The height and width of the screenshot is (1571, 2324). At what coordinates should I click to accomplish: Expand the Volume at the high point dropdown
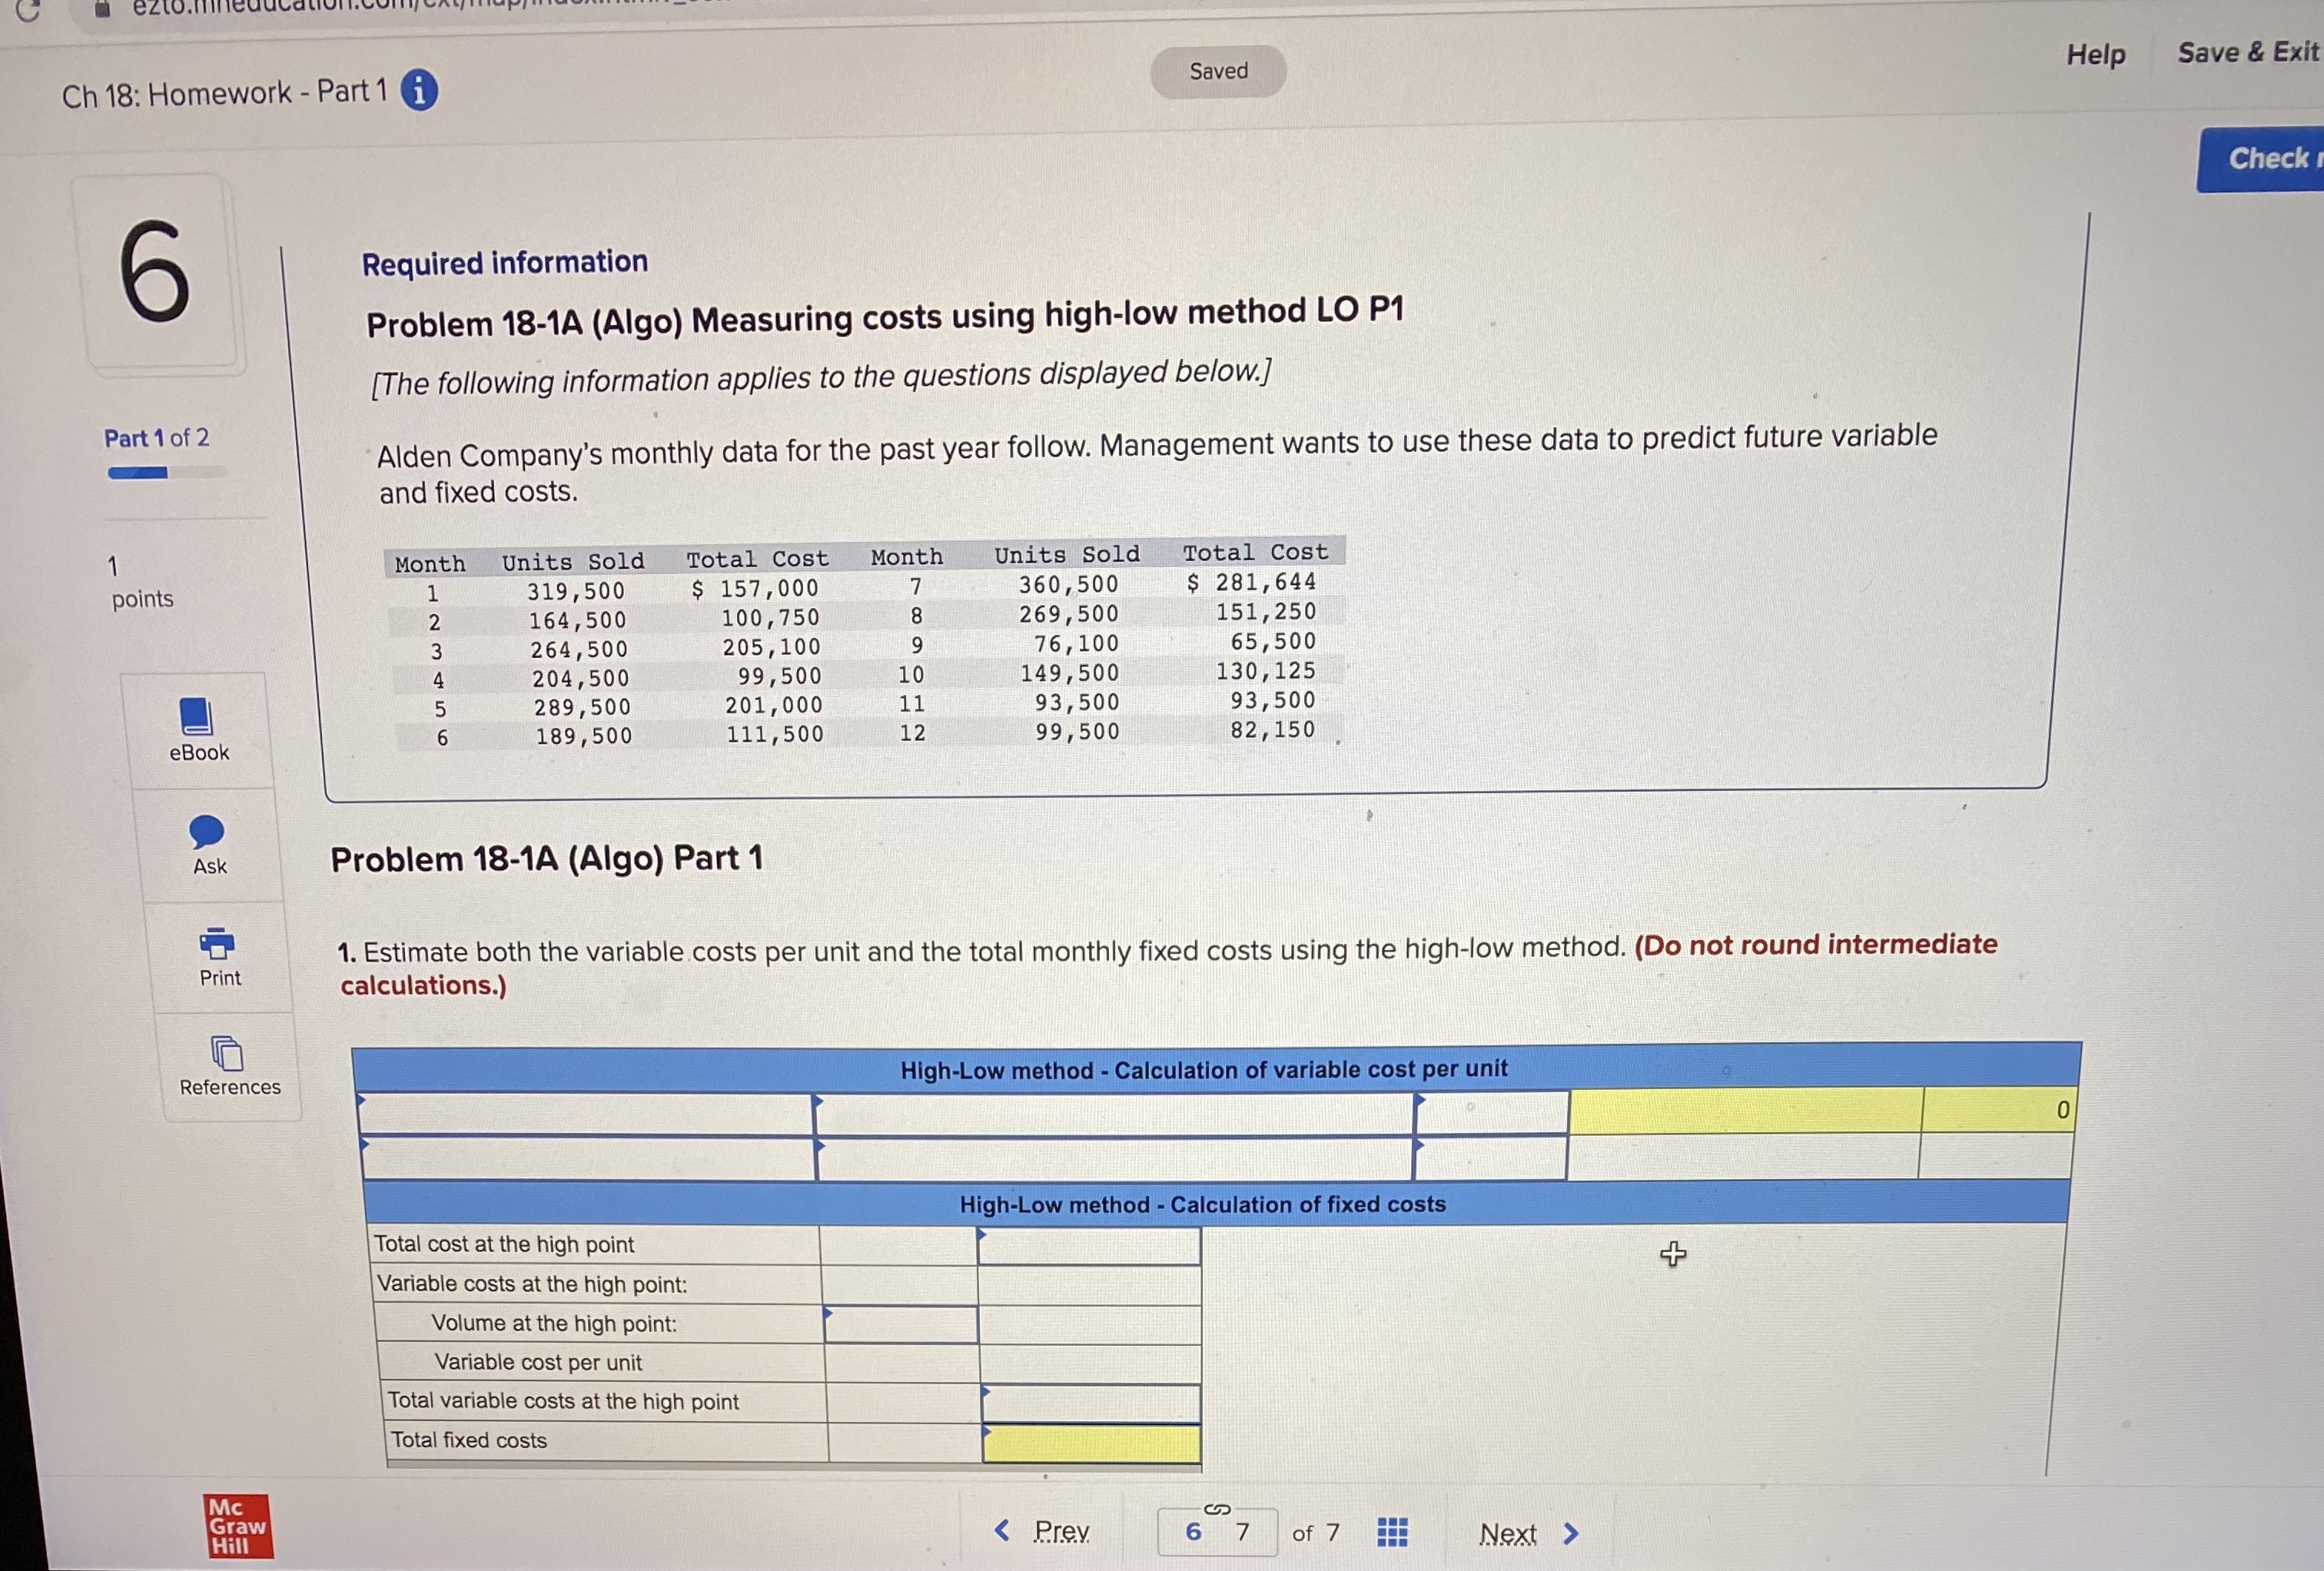pyautogui.click(x=900, y=1324)
